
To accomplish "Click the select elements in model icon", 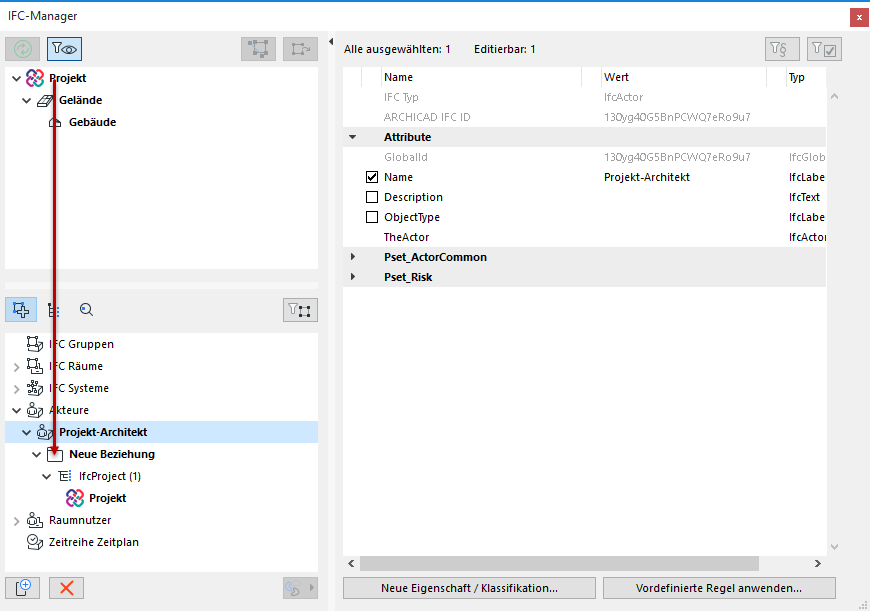I will (x=259, y=49).
